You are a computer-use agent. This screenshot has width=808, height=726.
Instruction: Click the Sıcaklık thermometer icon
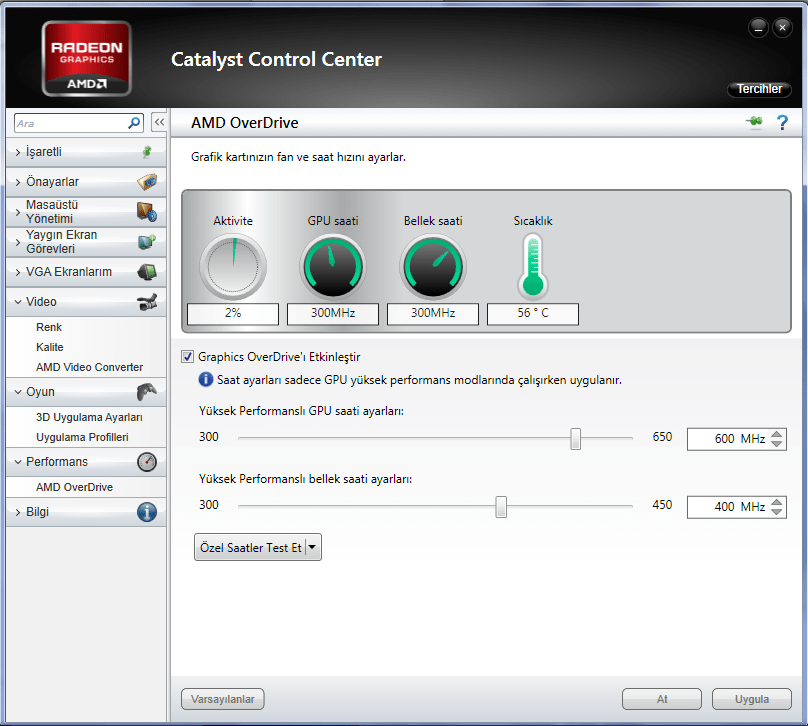click(x=533, y=266)
